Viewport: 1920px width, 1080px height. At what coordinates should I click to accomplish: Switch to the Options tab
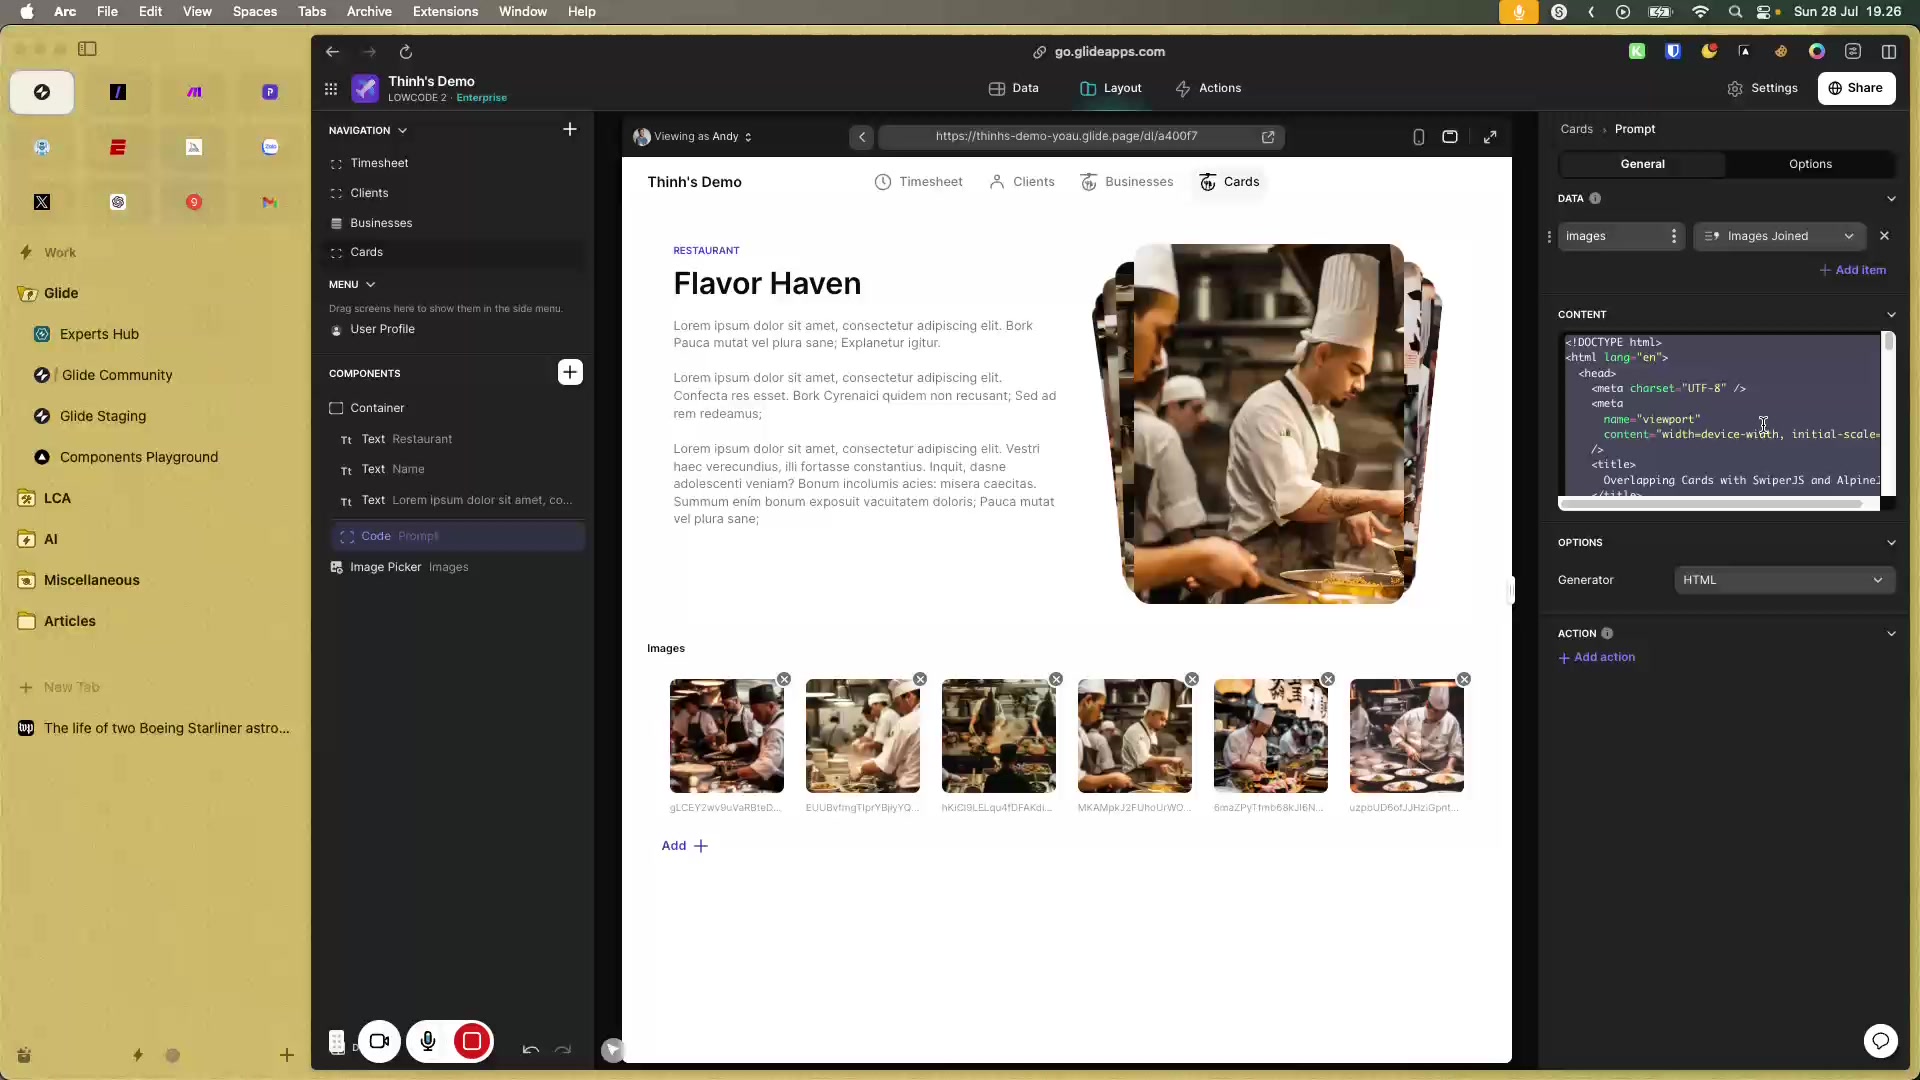1810,164
